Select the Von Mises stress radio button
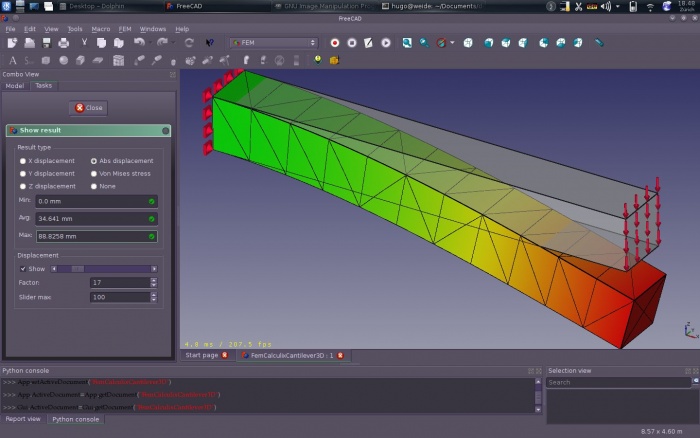The height and width of the screenshot is (438, 700). pyautogui.click(x=94, y=174)
